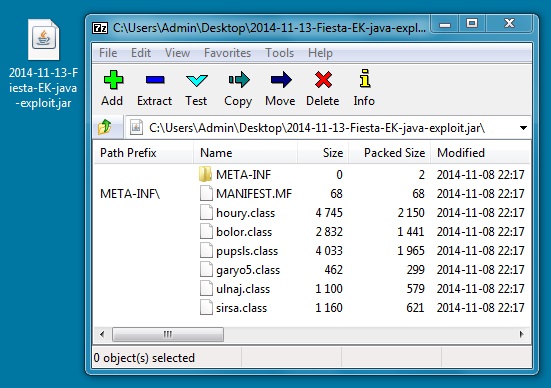
Task: Click the horizontal scrollbar right arrow
Action: pos(521,334)
